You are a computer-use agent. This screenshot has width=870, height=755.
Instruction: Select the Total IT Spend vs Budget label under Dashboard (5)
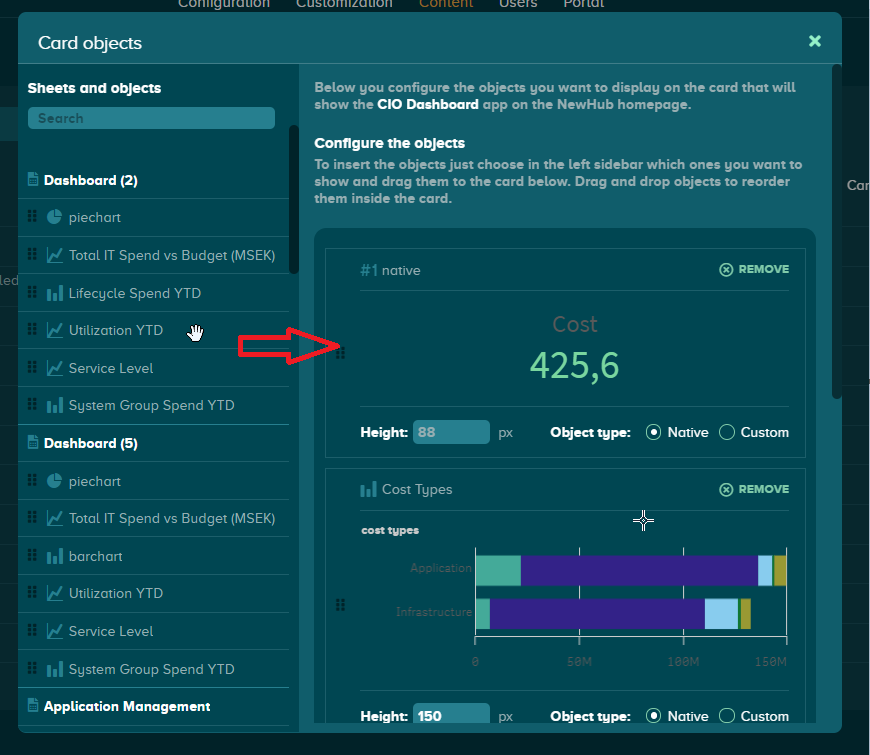point(172,518)
